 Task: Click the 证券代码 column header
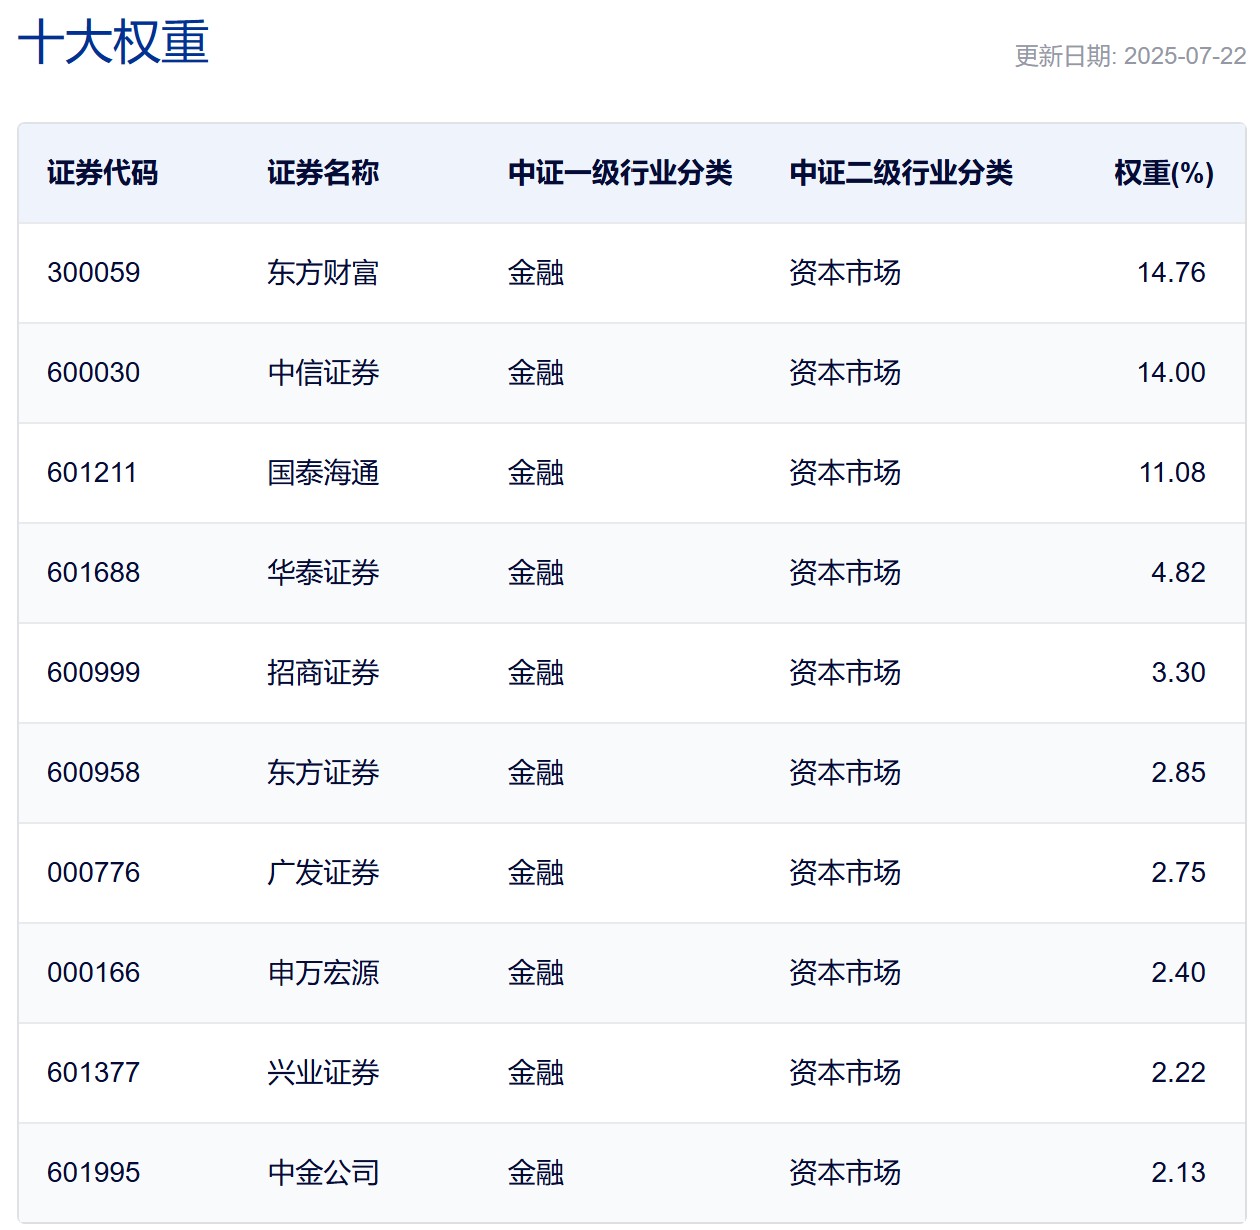point(102,173)
